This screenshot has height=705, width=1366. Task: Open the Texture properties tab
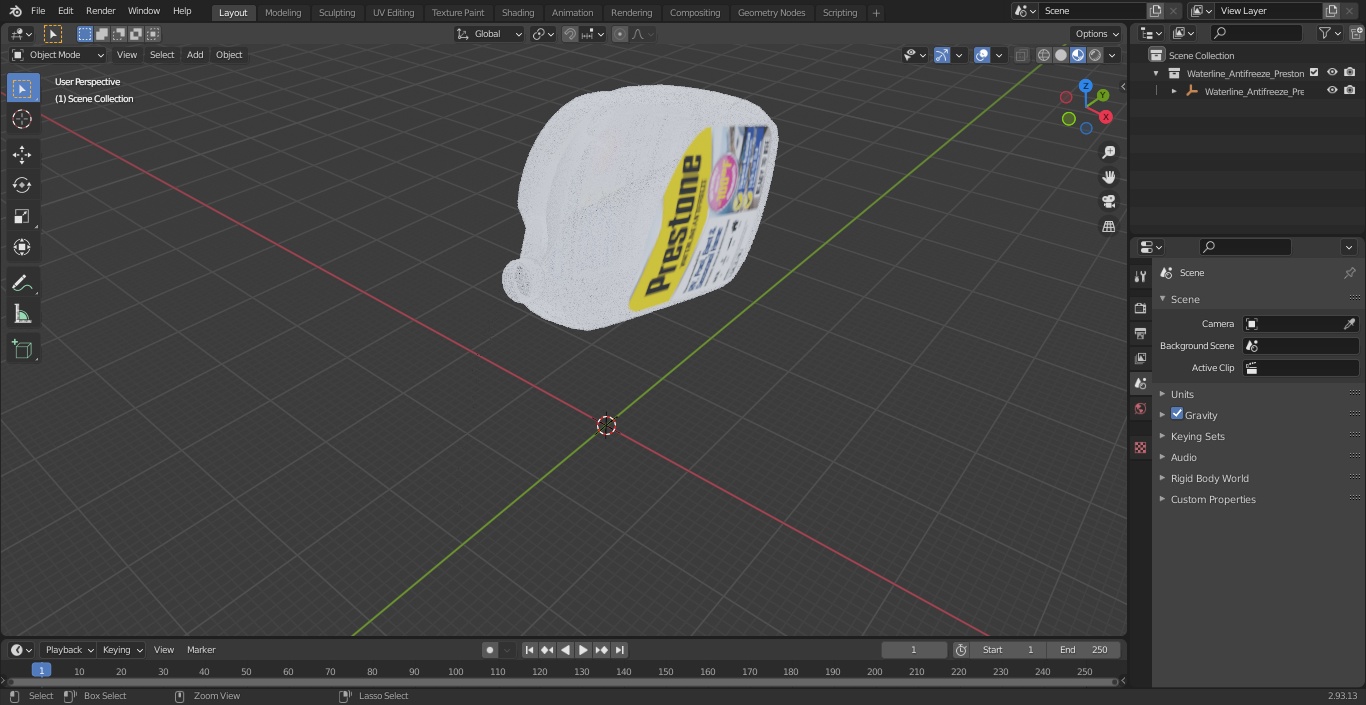pyautogui.click(x=1140, y=448)
